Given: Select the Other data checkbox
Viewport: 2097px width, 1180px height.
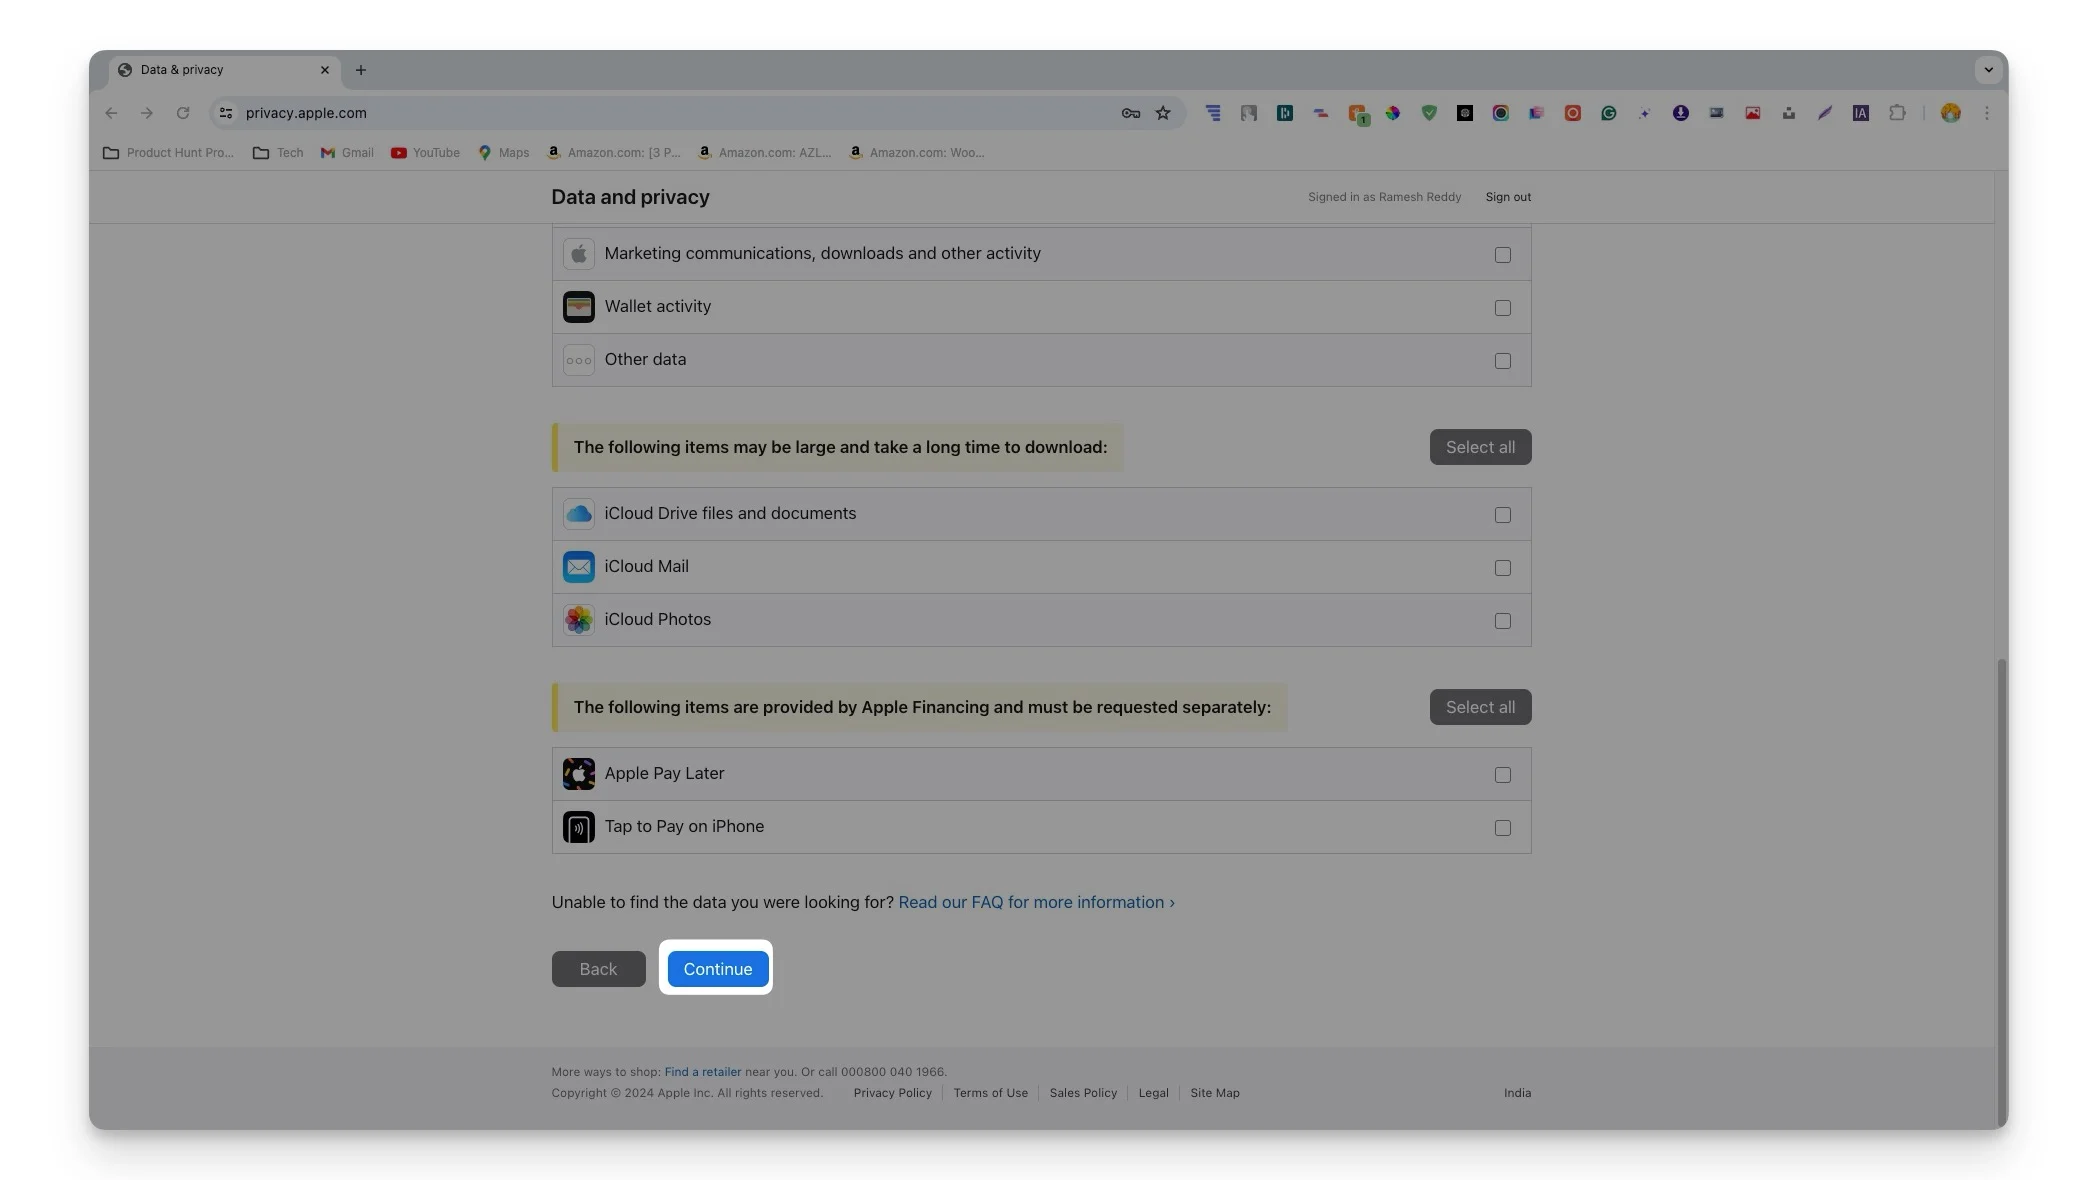Looking at the screenshot, I should tap(1502, 361).
